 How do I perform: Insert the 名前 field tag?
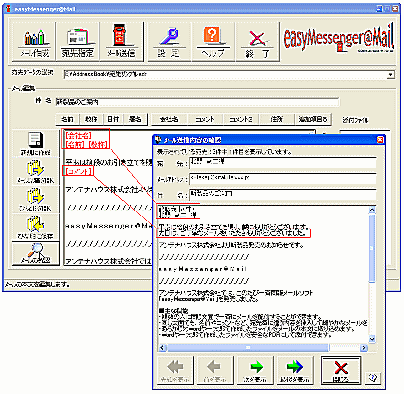coord(67,119)
